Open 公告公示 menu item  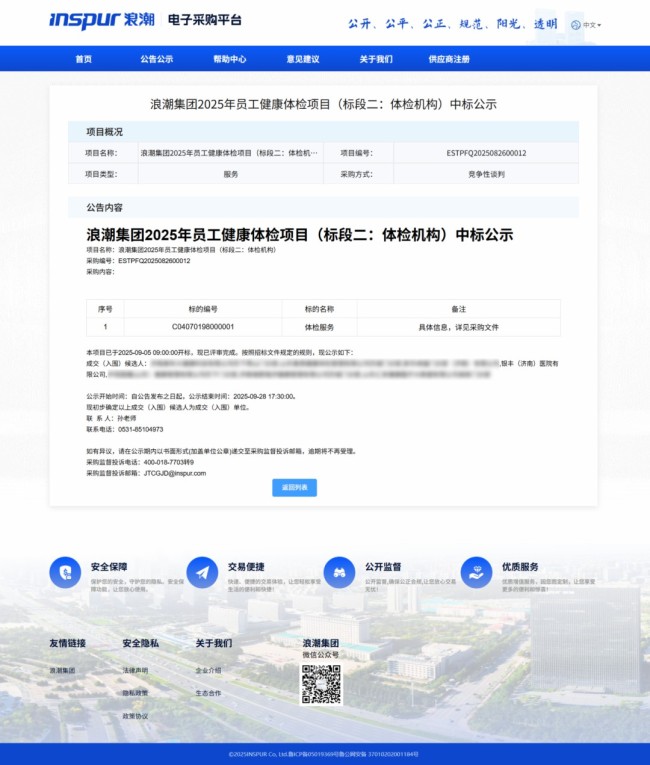point(157,59)
